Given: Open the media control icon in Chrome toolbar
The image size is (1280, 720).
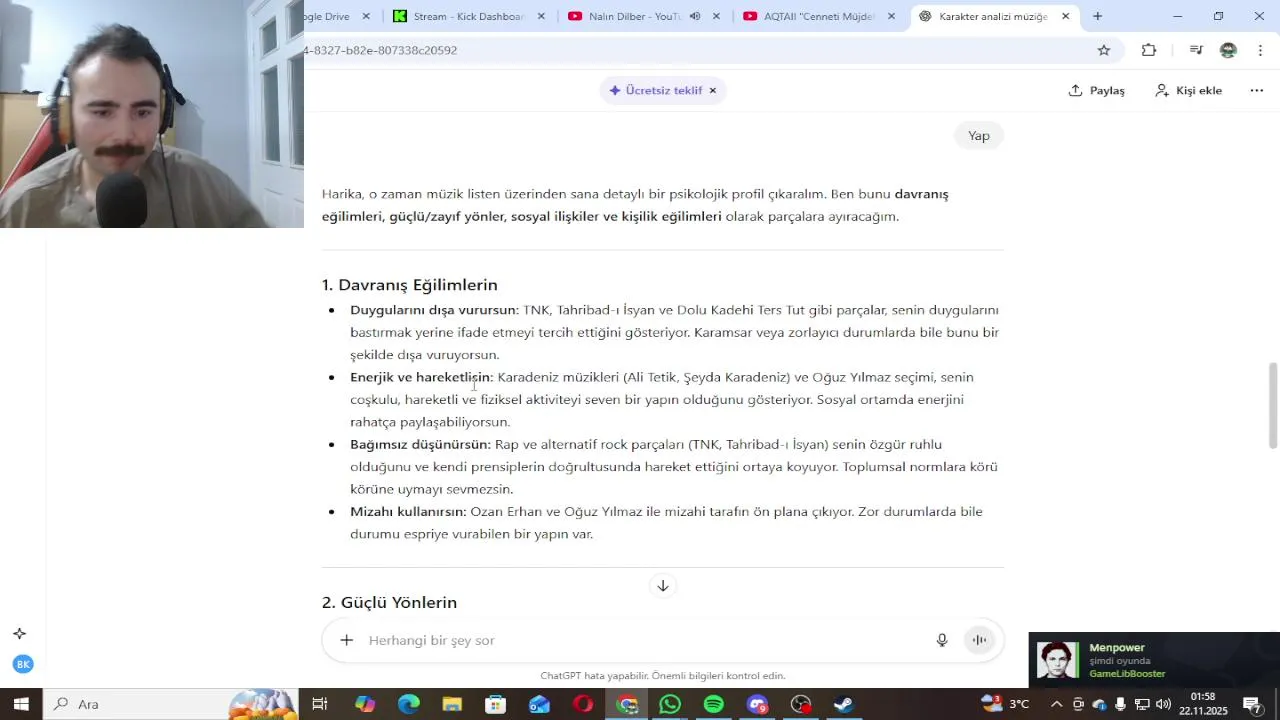Looking at the screenshot, I should click(1195, 50).
